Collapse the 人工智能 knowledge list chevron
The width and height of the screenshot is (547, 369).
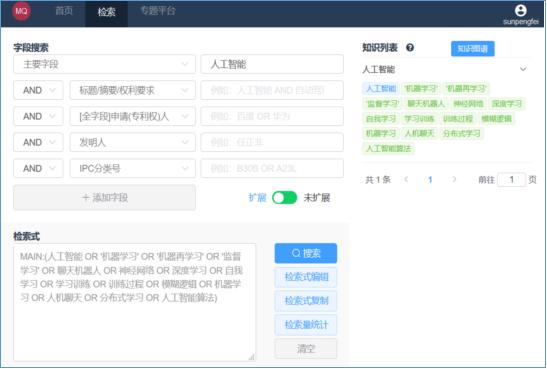point(523,69)
